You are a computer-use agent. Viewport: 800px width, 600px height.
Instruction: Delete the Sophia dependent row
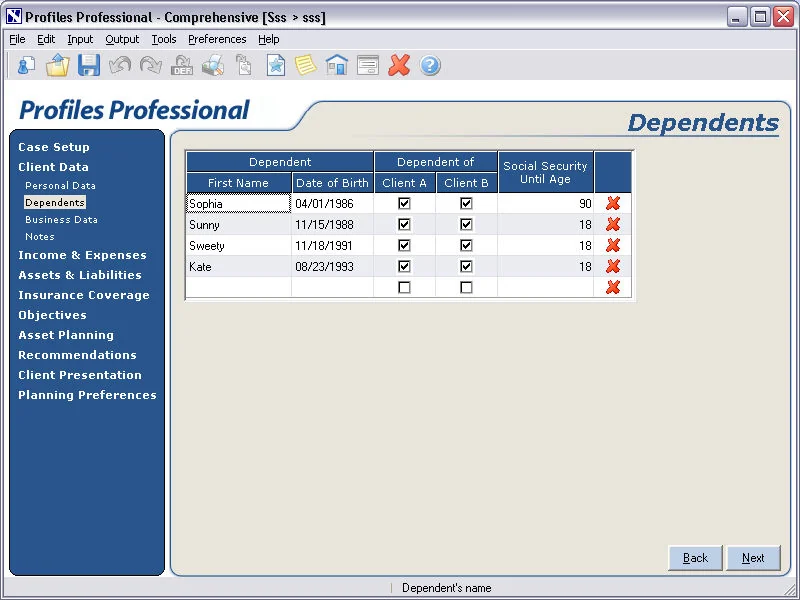coord(613,204)
